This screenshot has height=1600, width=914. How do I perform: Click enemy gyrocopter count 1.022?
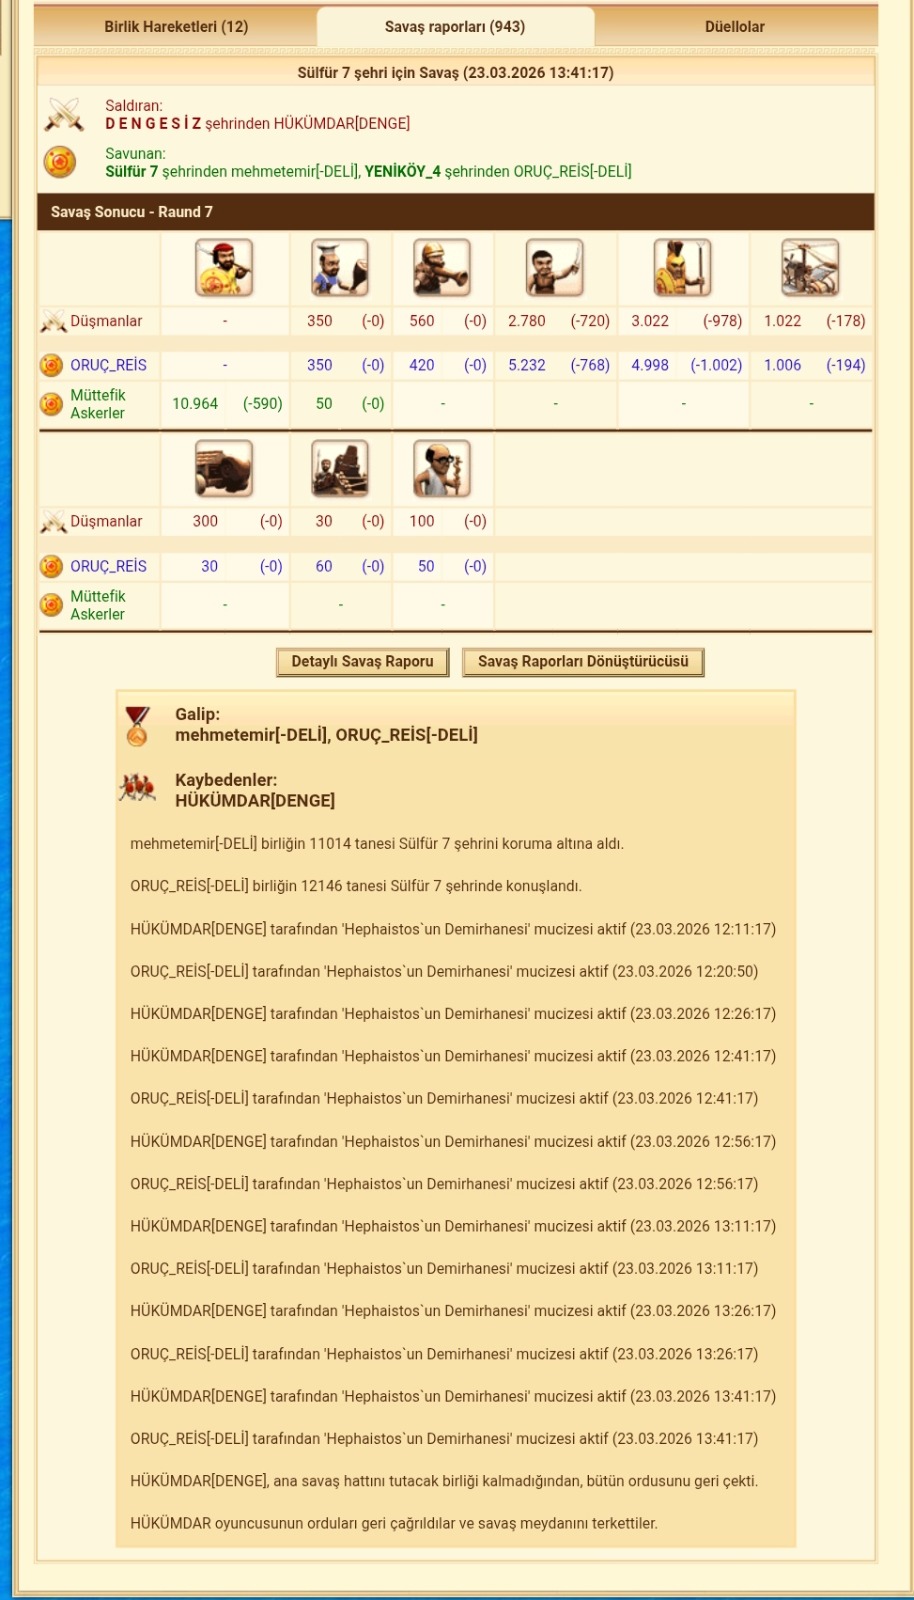click(782, 321)
